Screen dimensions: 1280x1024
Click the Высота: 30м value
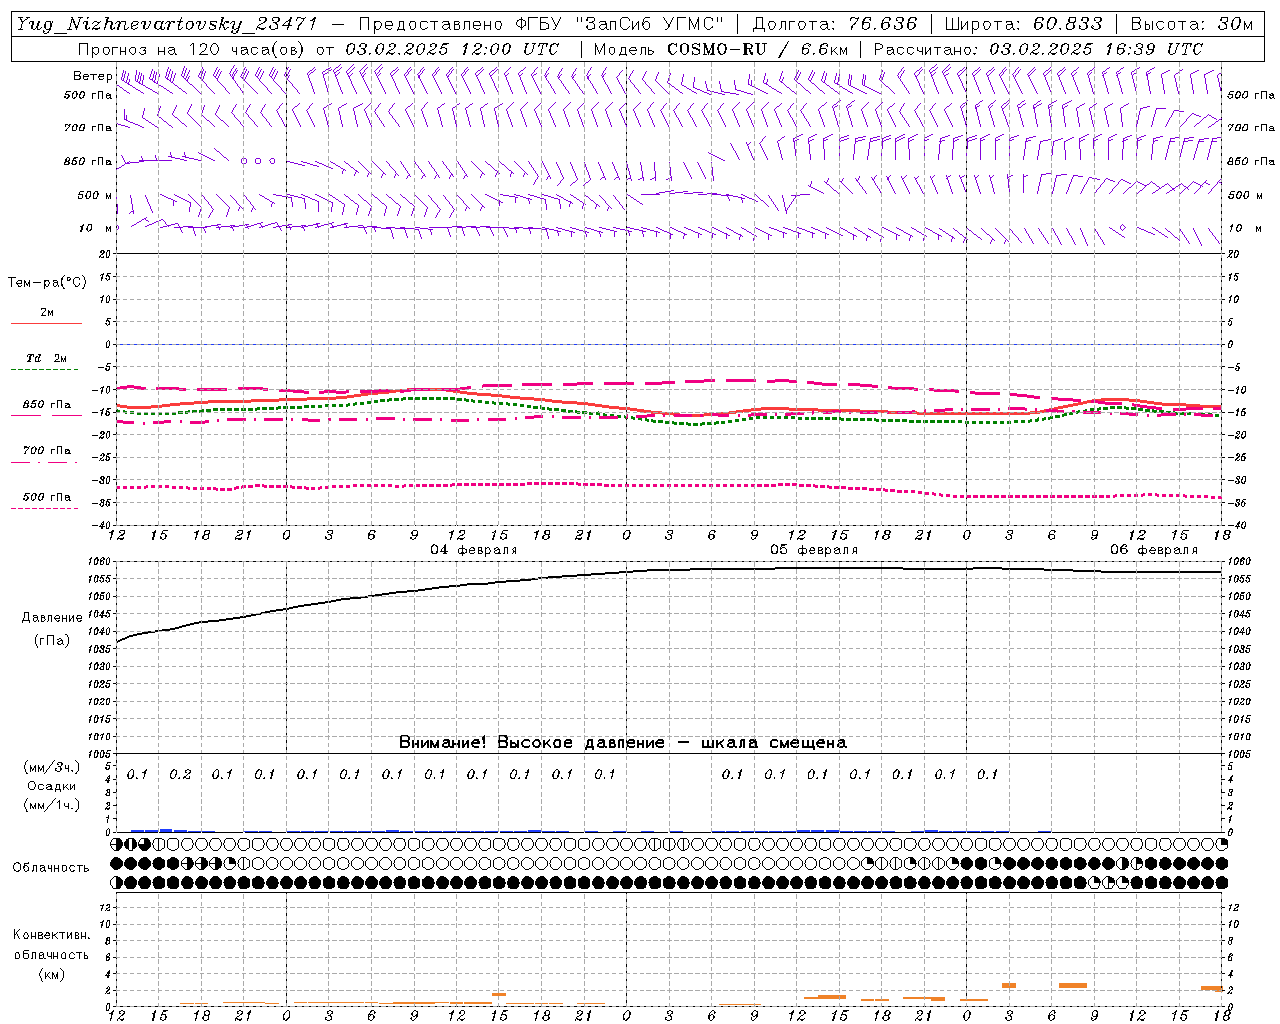coord(1192,24)
